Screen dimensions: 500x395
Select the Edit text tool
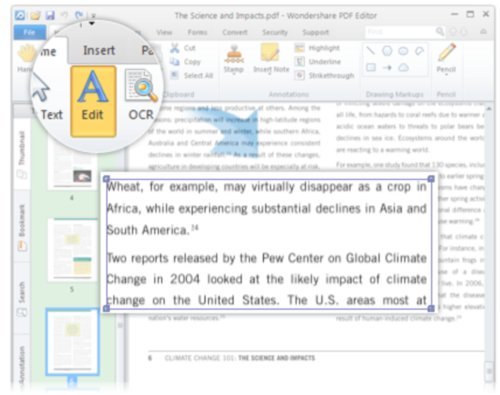93,101
